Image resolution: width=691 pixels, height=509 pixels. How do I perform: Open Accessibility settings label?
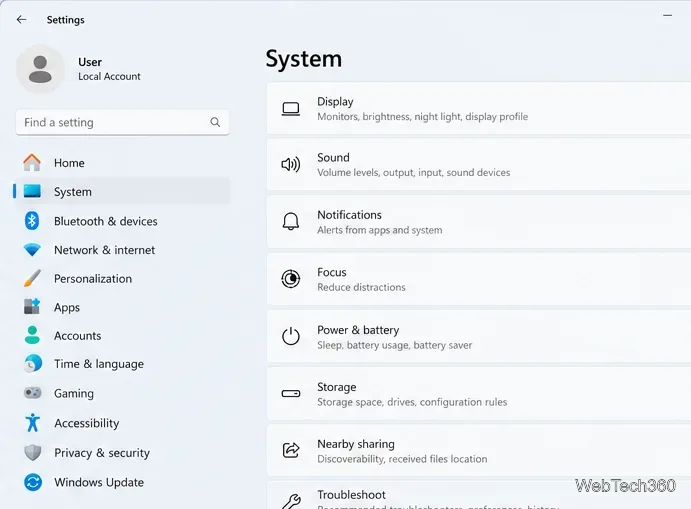coord(87,423)
